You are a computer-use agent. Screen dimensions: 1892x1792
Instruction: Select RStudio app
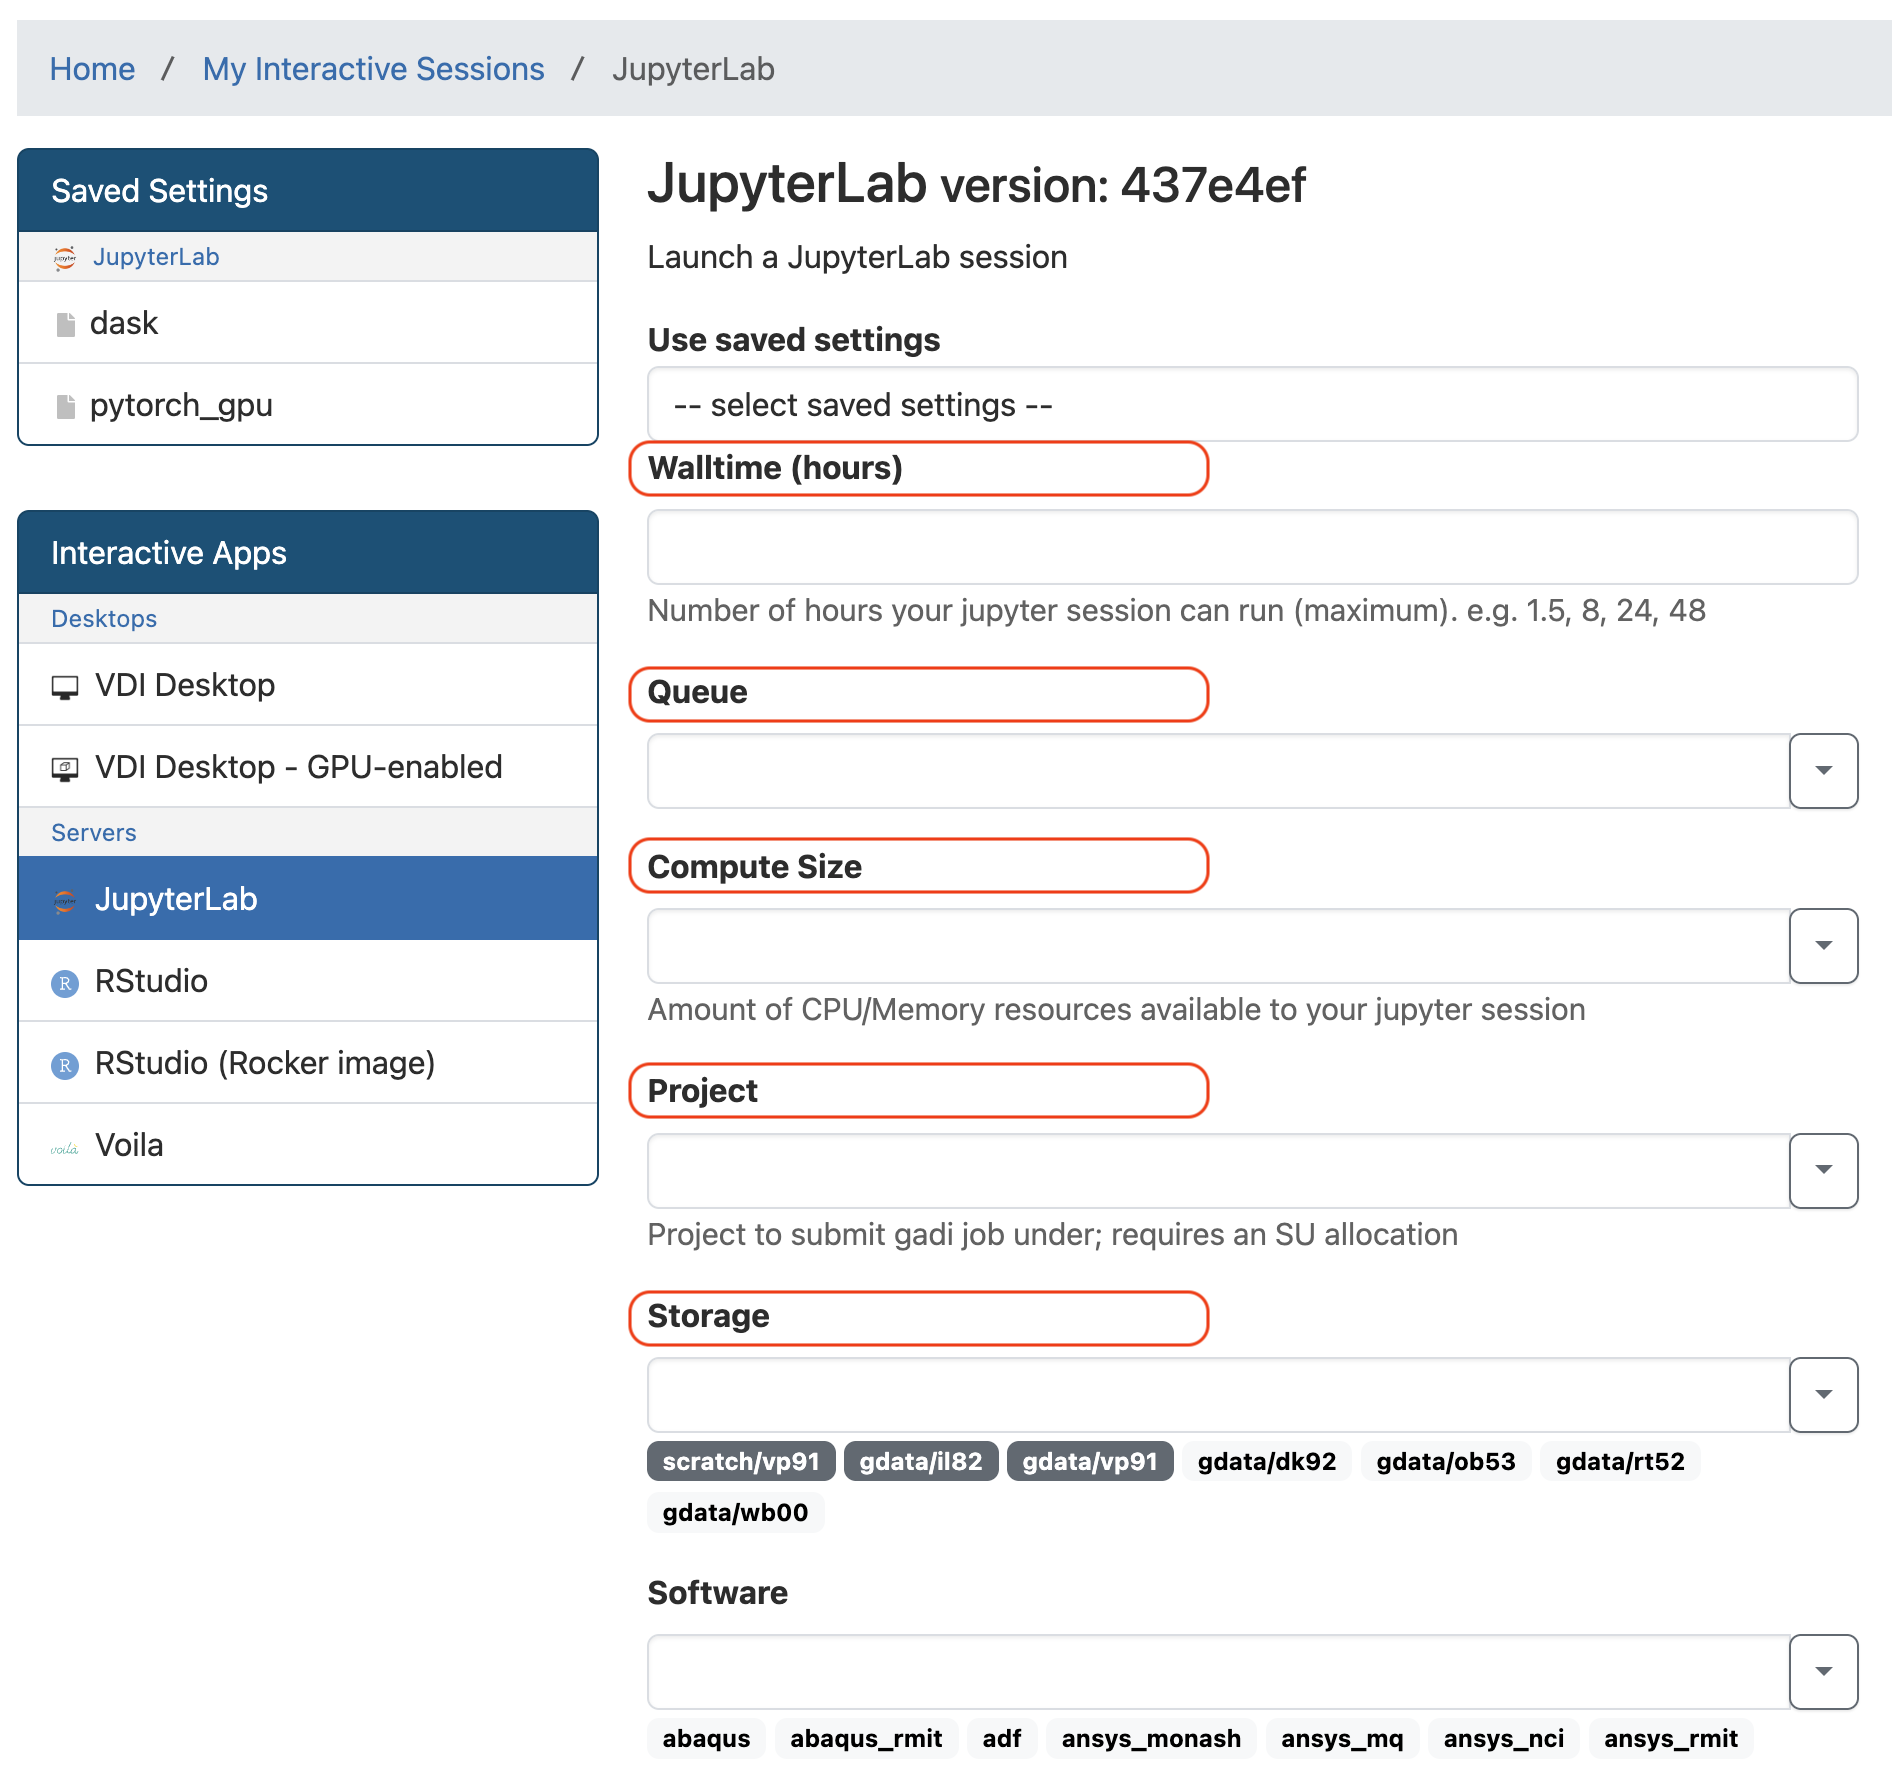pos(308,981)
